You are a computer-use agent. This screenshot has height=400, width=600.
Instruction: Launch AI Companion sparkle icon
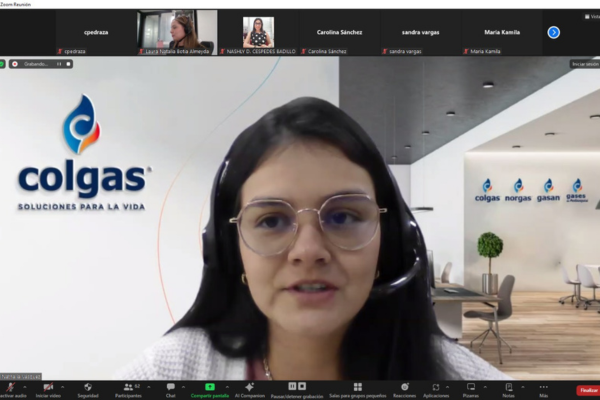coord(249,387)
